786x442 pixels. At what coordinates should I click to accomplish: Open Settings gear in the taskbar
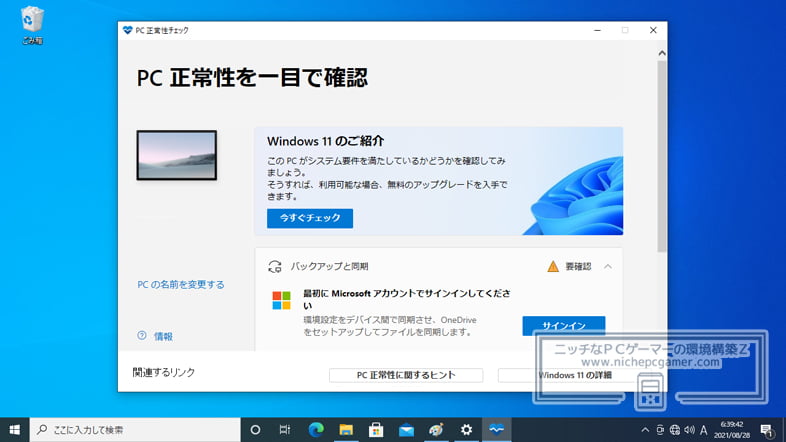pos(466,429)
